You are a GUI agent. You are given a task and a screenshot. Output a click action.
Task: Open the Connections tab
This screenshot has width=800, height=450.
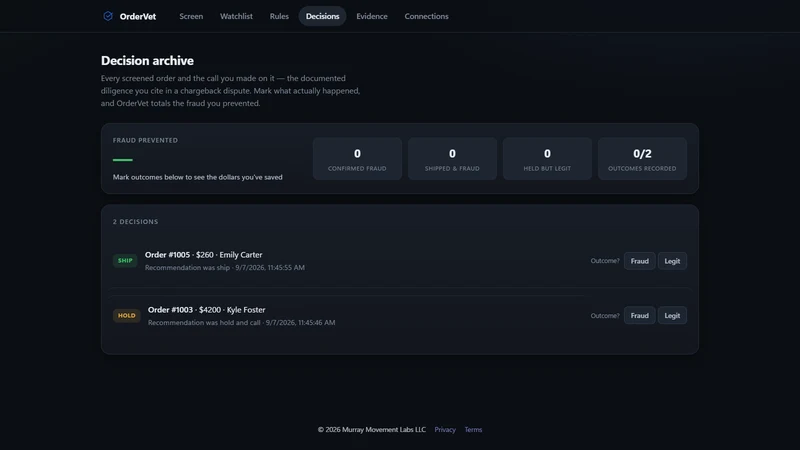[427, 16]
